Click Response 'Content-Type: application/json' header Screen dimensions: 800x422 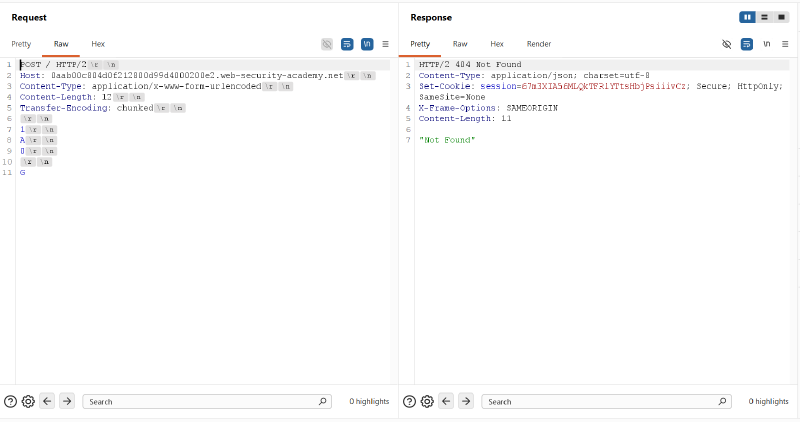[x=534, y=76]
